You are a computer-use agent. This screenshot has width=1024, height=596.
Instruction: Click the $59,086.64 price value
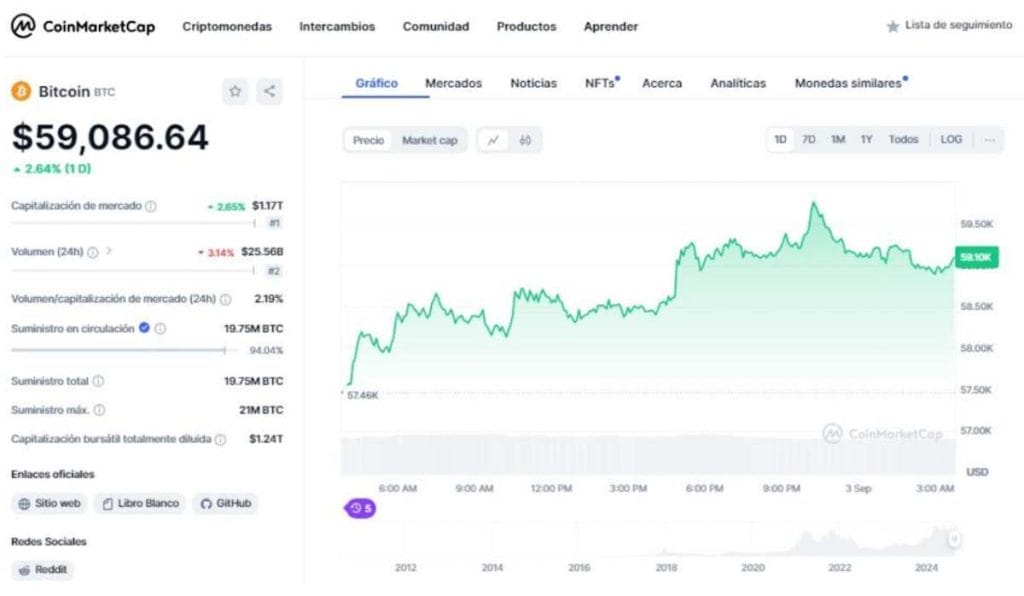[110, 137]
